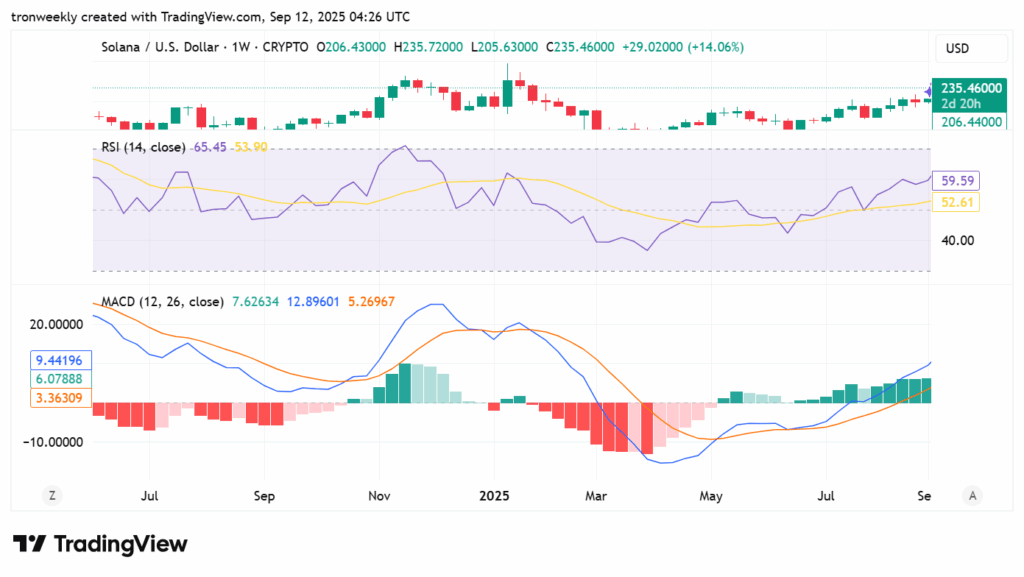Click the MACD legend value 5.26967
The height and width of the screenshot is (577, 1024).
coord(371,302)
